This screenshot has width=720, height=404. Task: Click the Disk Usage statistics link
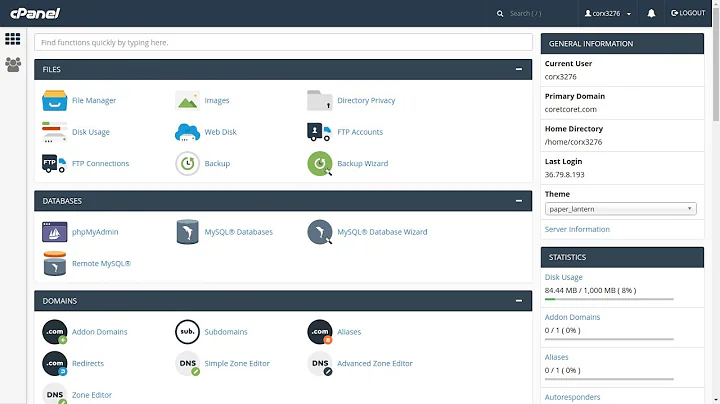563,277
